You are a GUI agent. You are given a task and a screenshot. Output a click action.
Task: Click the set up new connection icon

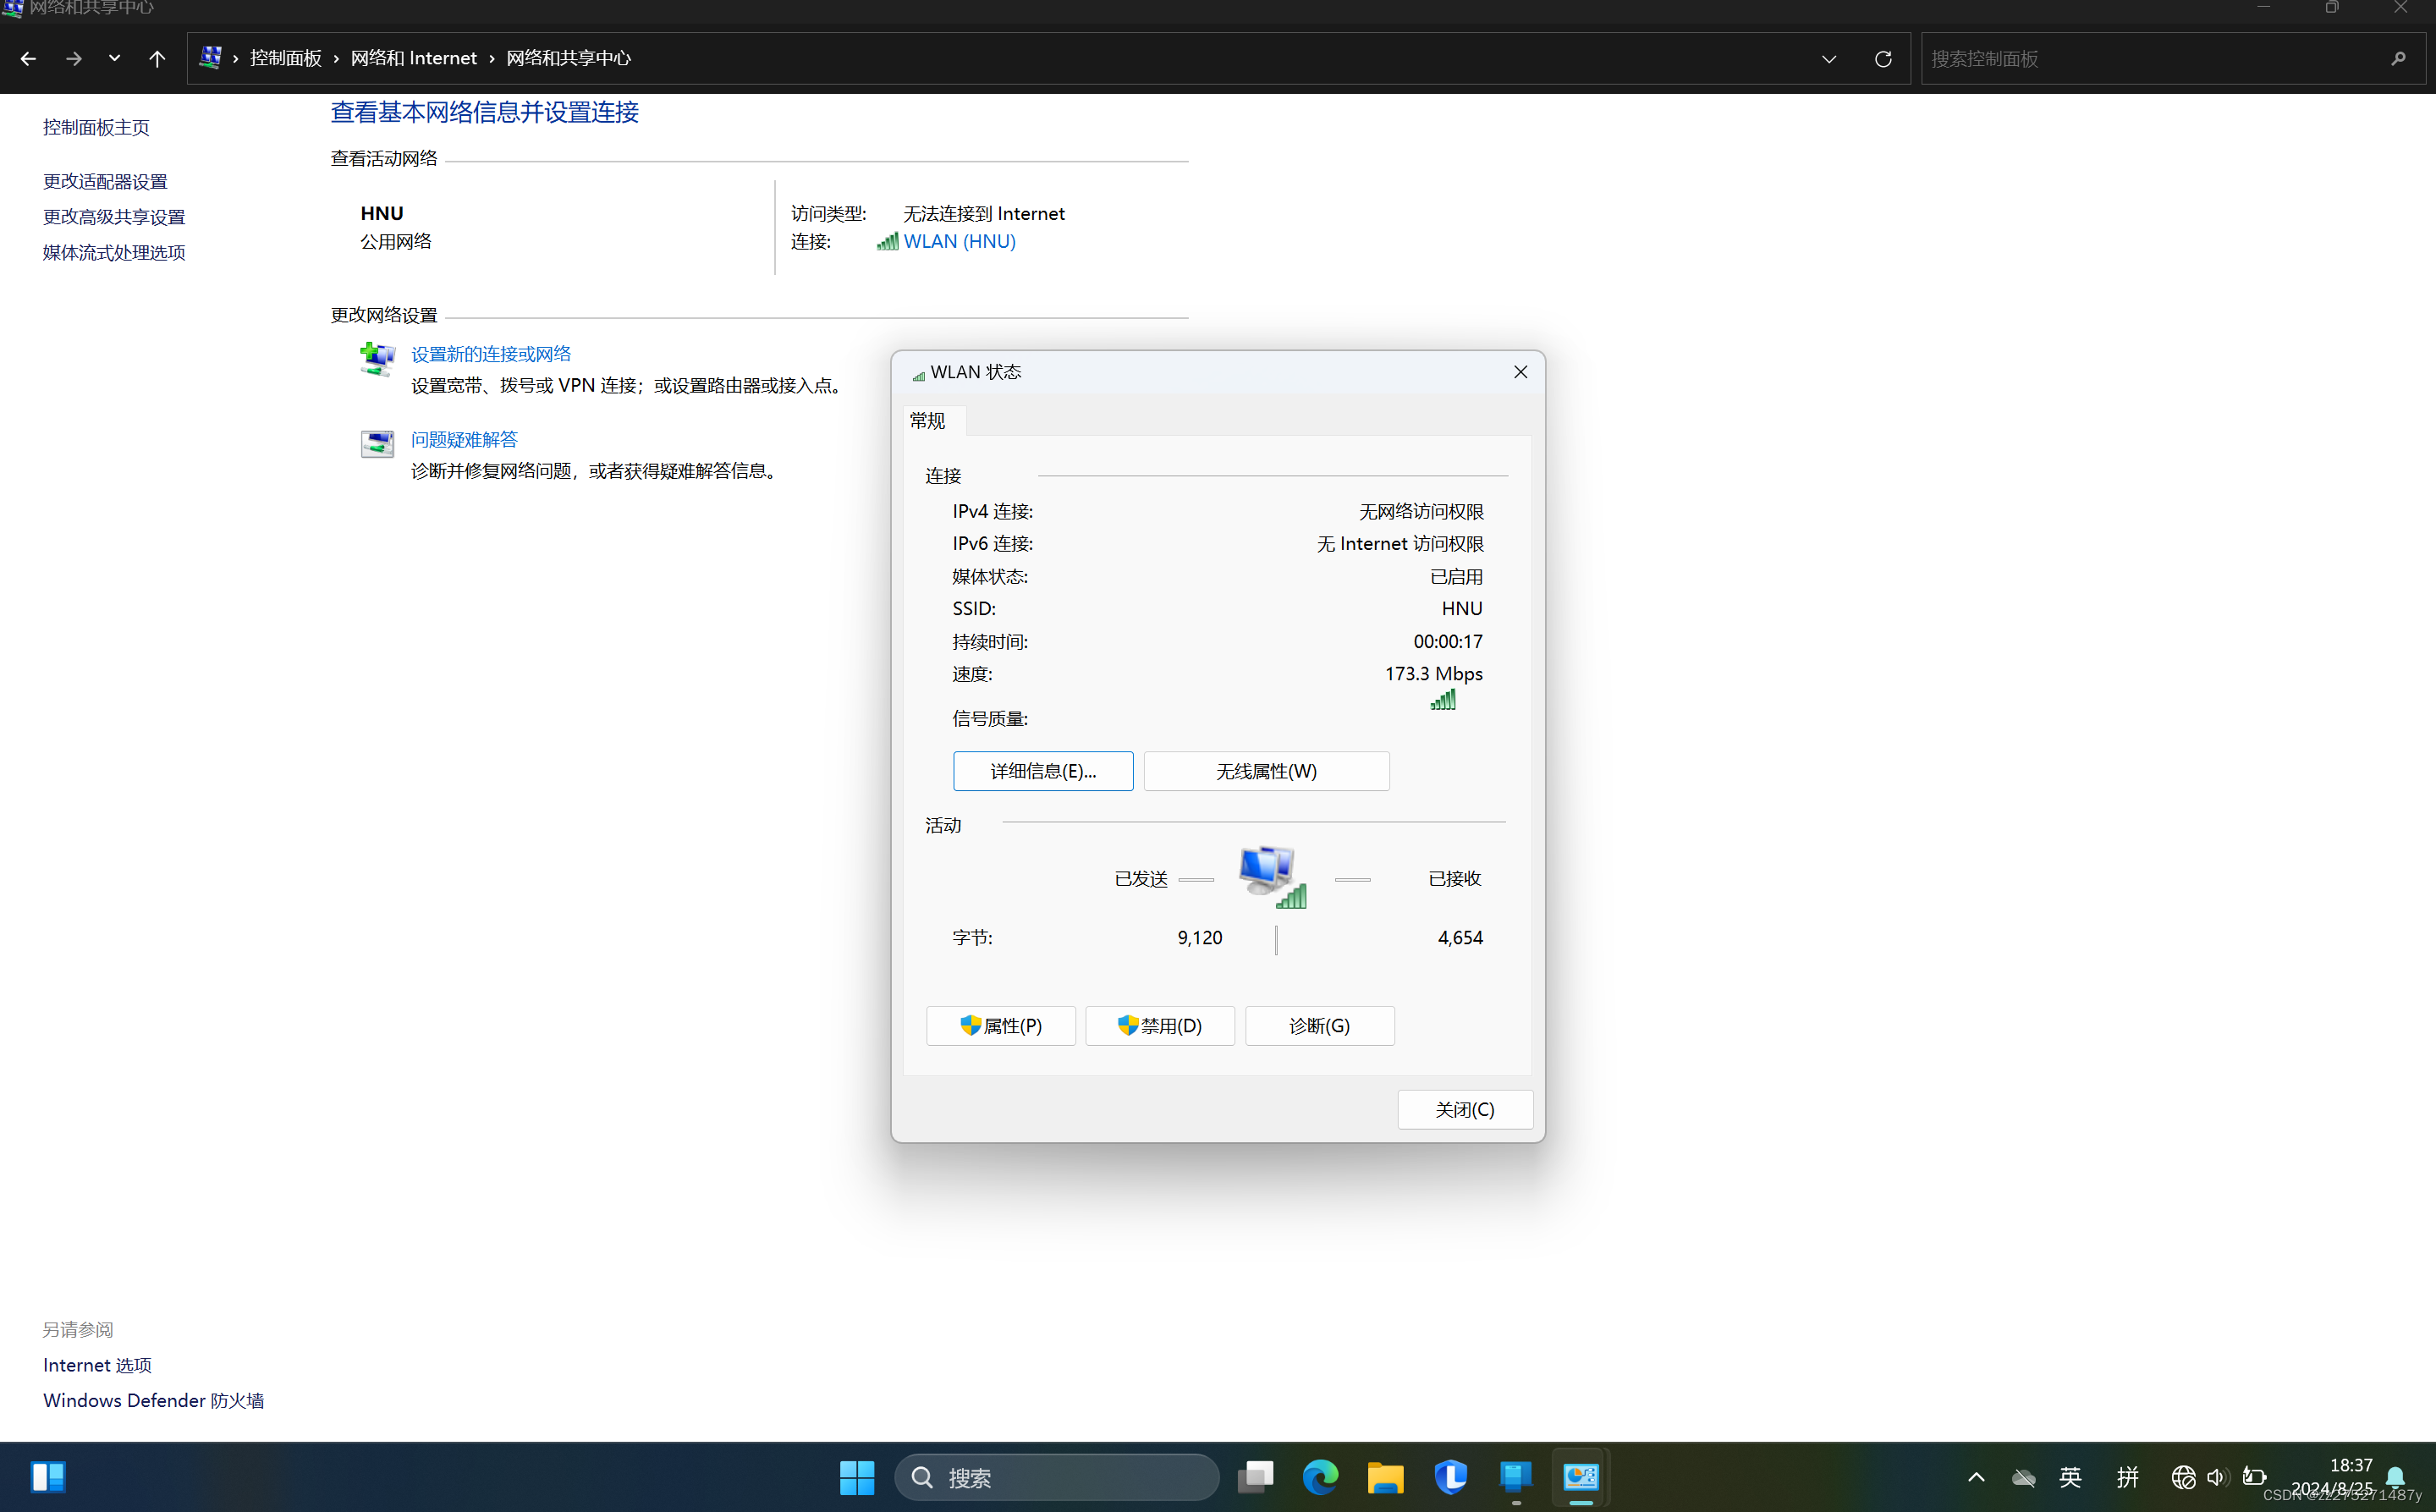pyautogui.click(x=377, y=359)
